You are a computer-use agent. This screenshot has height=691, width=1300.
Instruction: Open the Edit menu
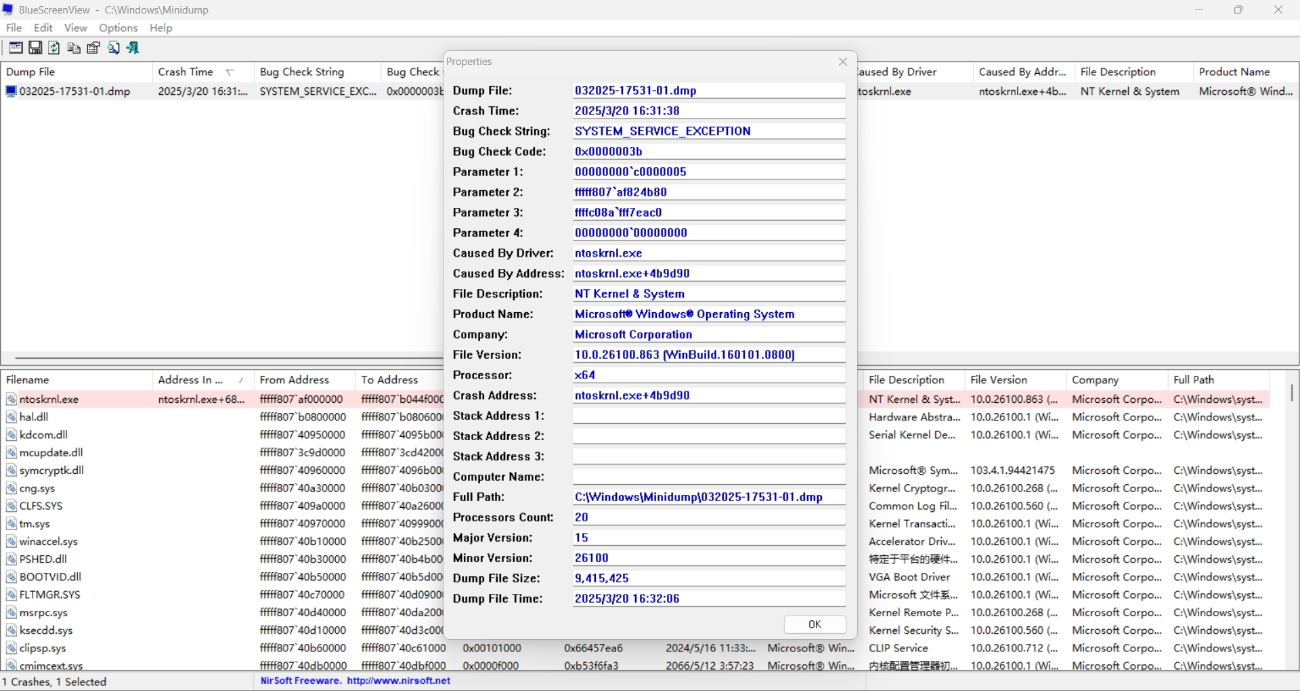[43, 28]
